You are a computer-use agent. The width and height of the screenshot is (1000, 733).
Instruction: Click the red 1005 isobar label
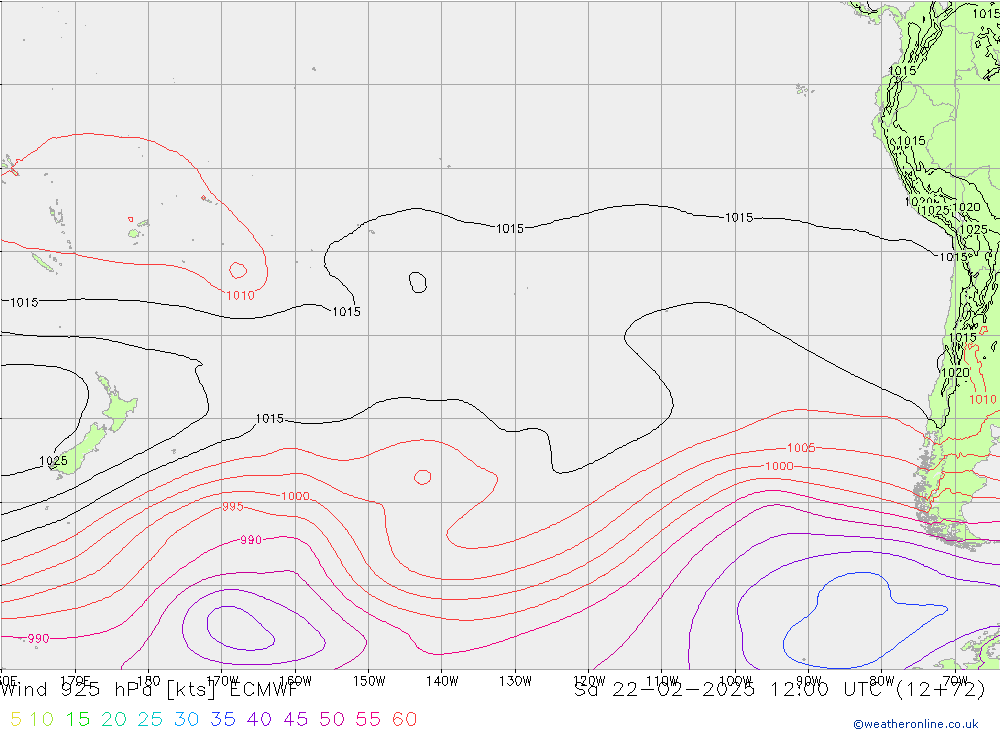click(x=800, y=448)
